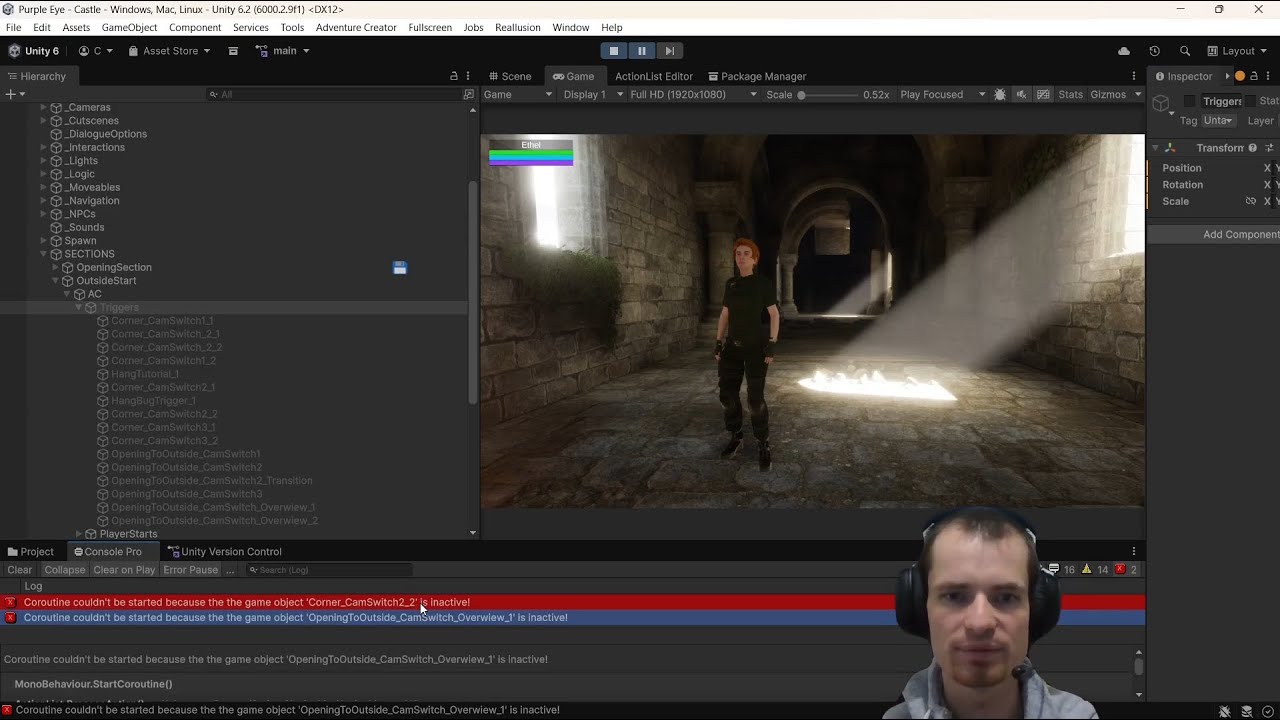Collapse the Transform component foldout

1155,148
